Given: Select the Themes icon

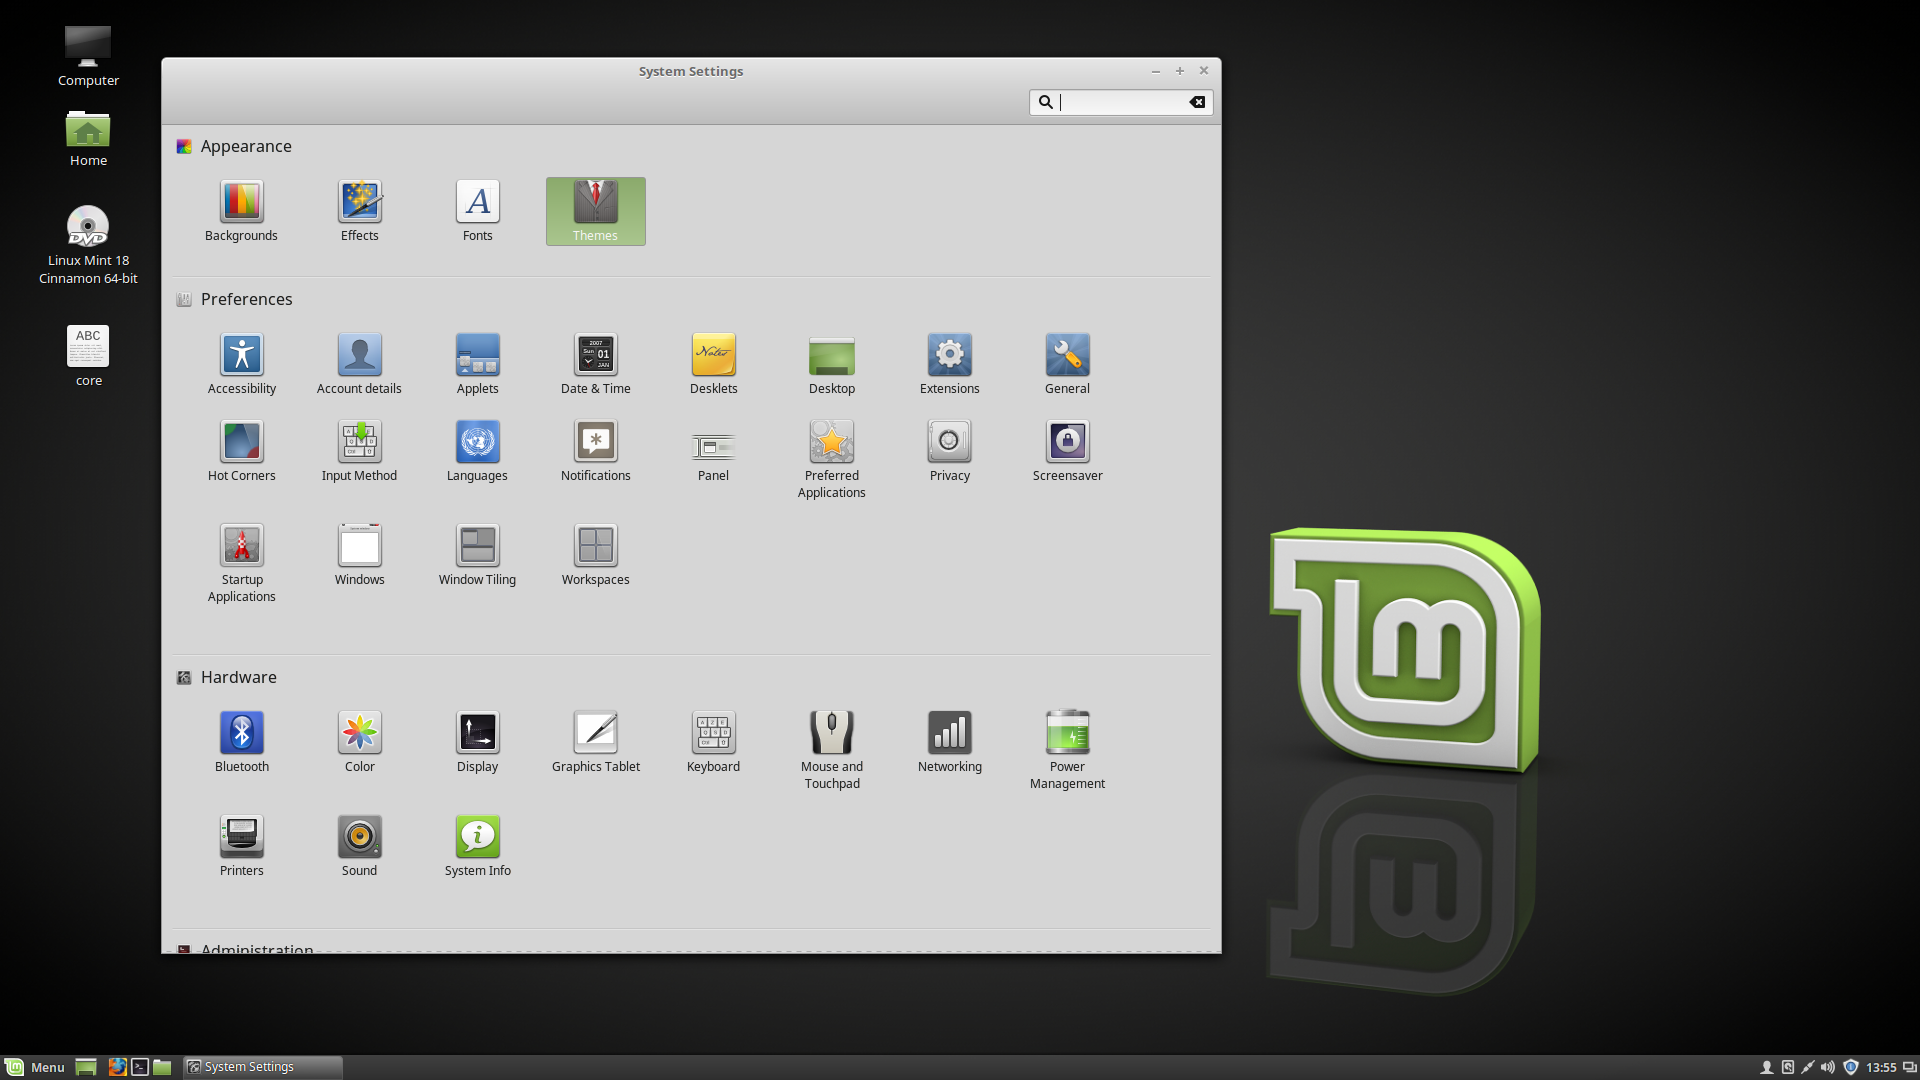Looking at the screenshot, I should coord(595,211).
